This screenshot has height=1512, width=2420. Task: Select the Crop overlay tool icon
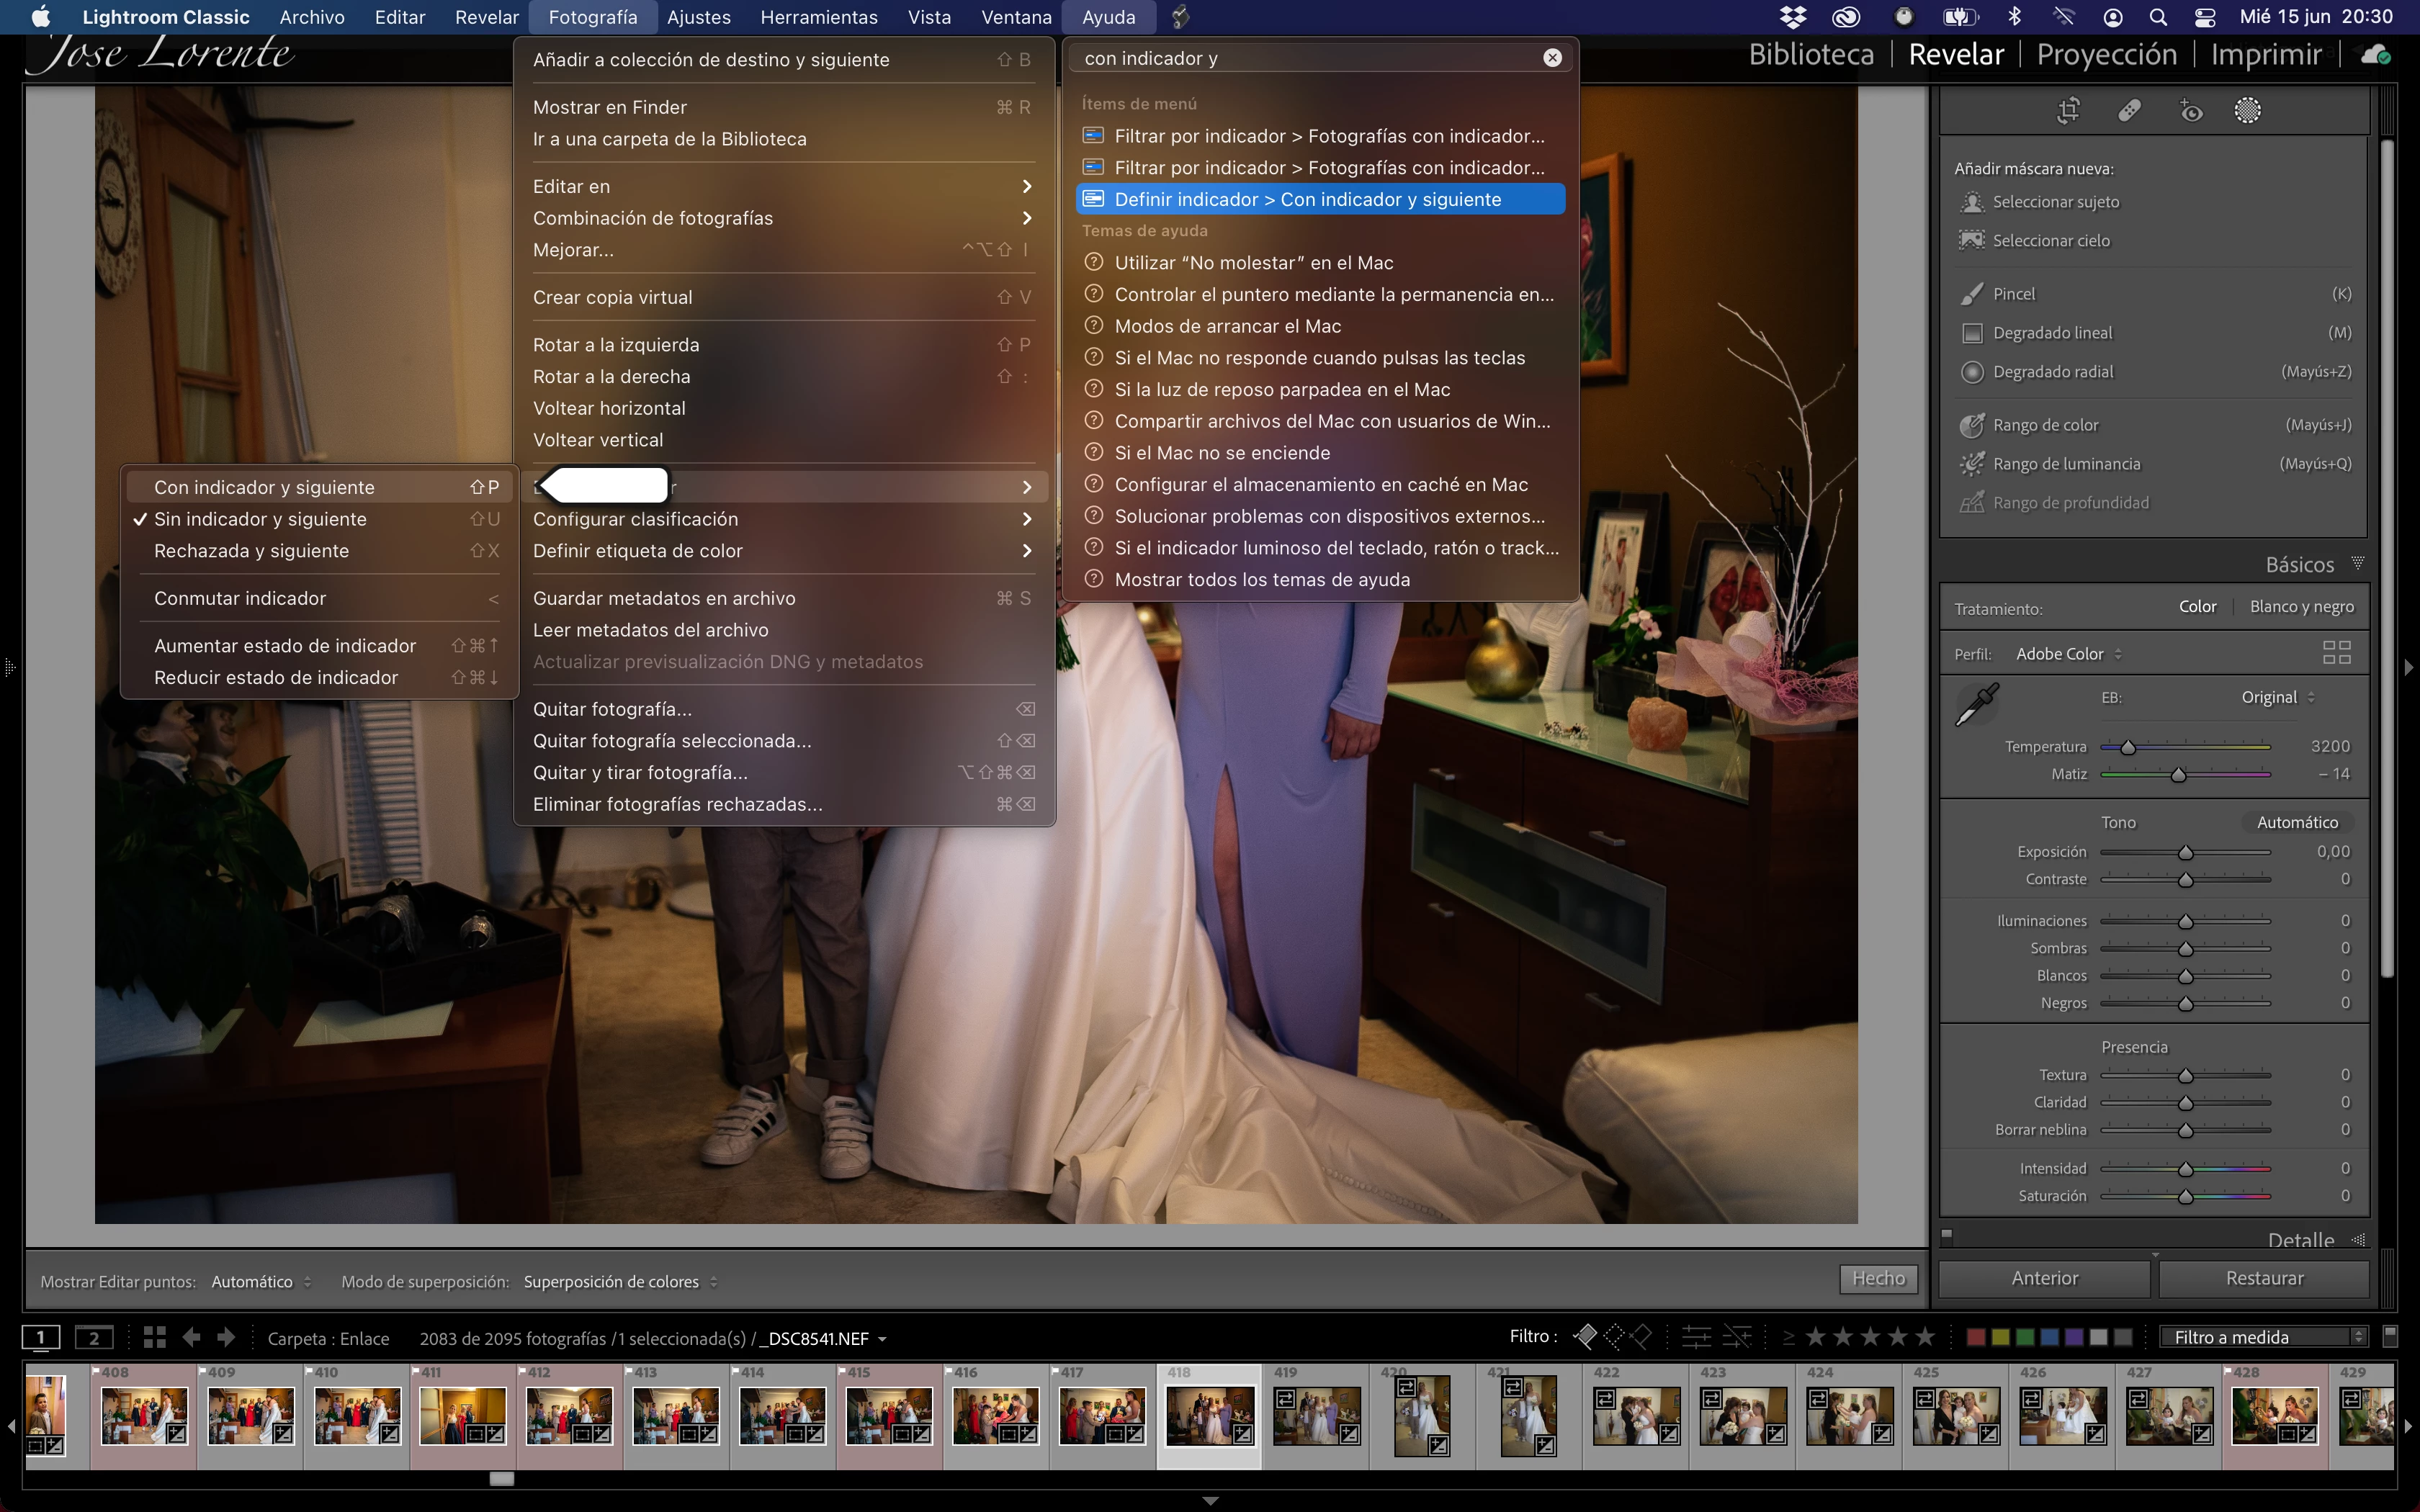click(2068, 111)
